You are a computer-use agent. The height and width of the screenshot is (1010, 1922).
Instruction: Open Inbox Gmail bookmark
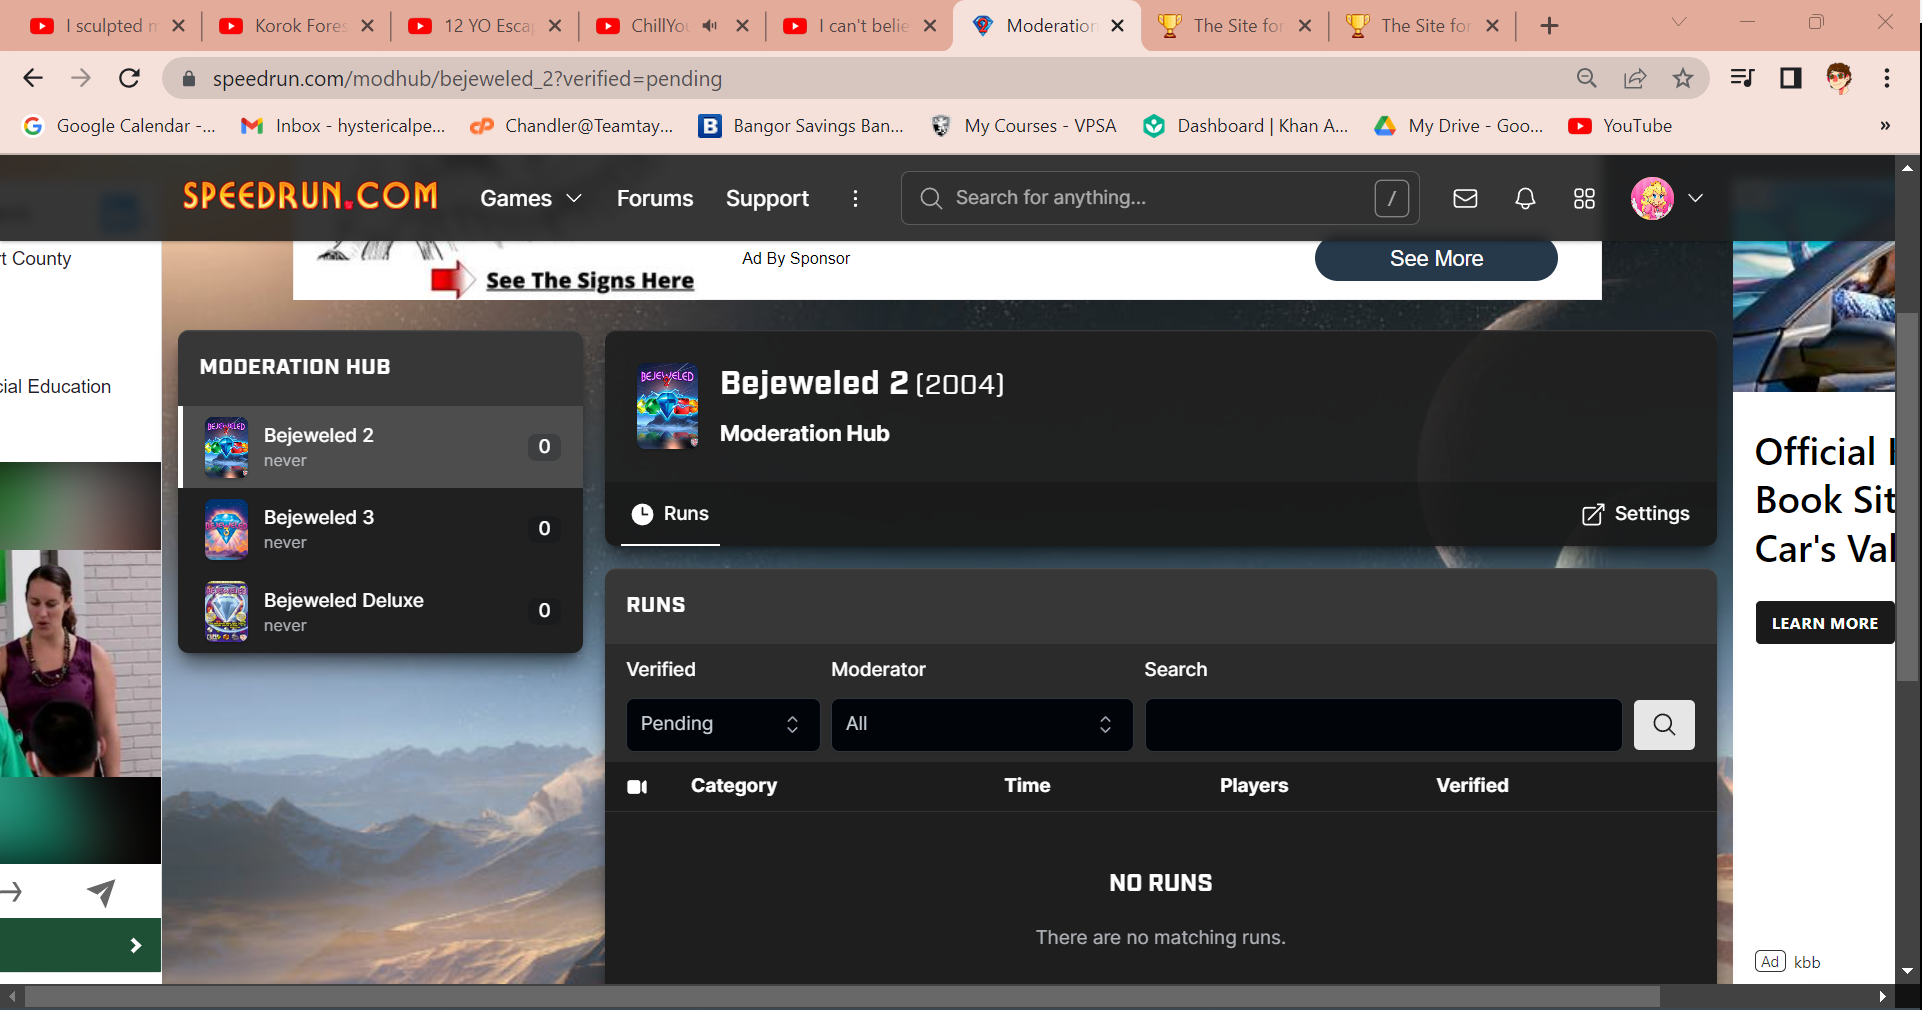coord(343,126)
